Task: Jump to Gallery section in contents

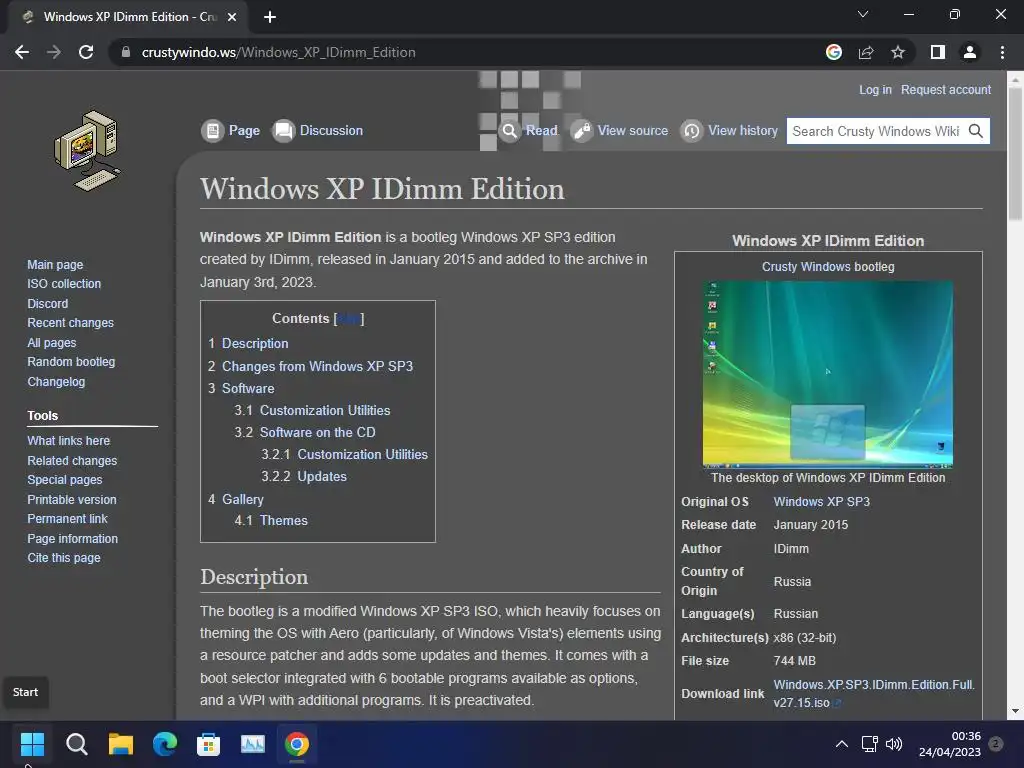Action: click(242, 500)
